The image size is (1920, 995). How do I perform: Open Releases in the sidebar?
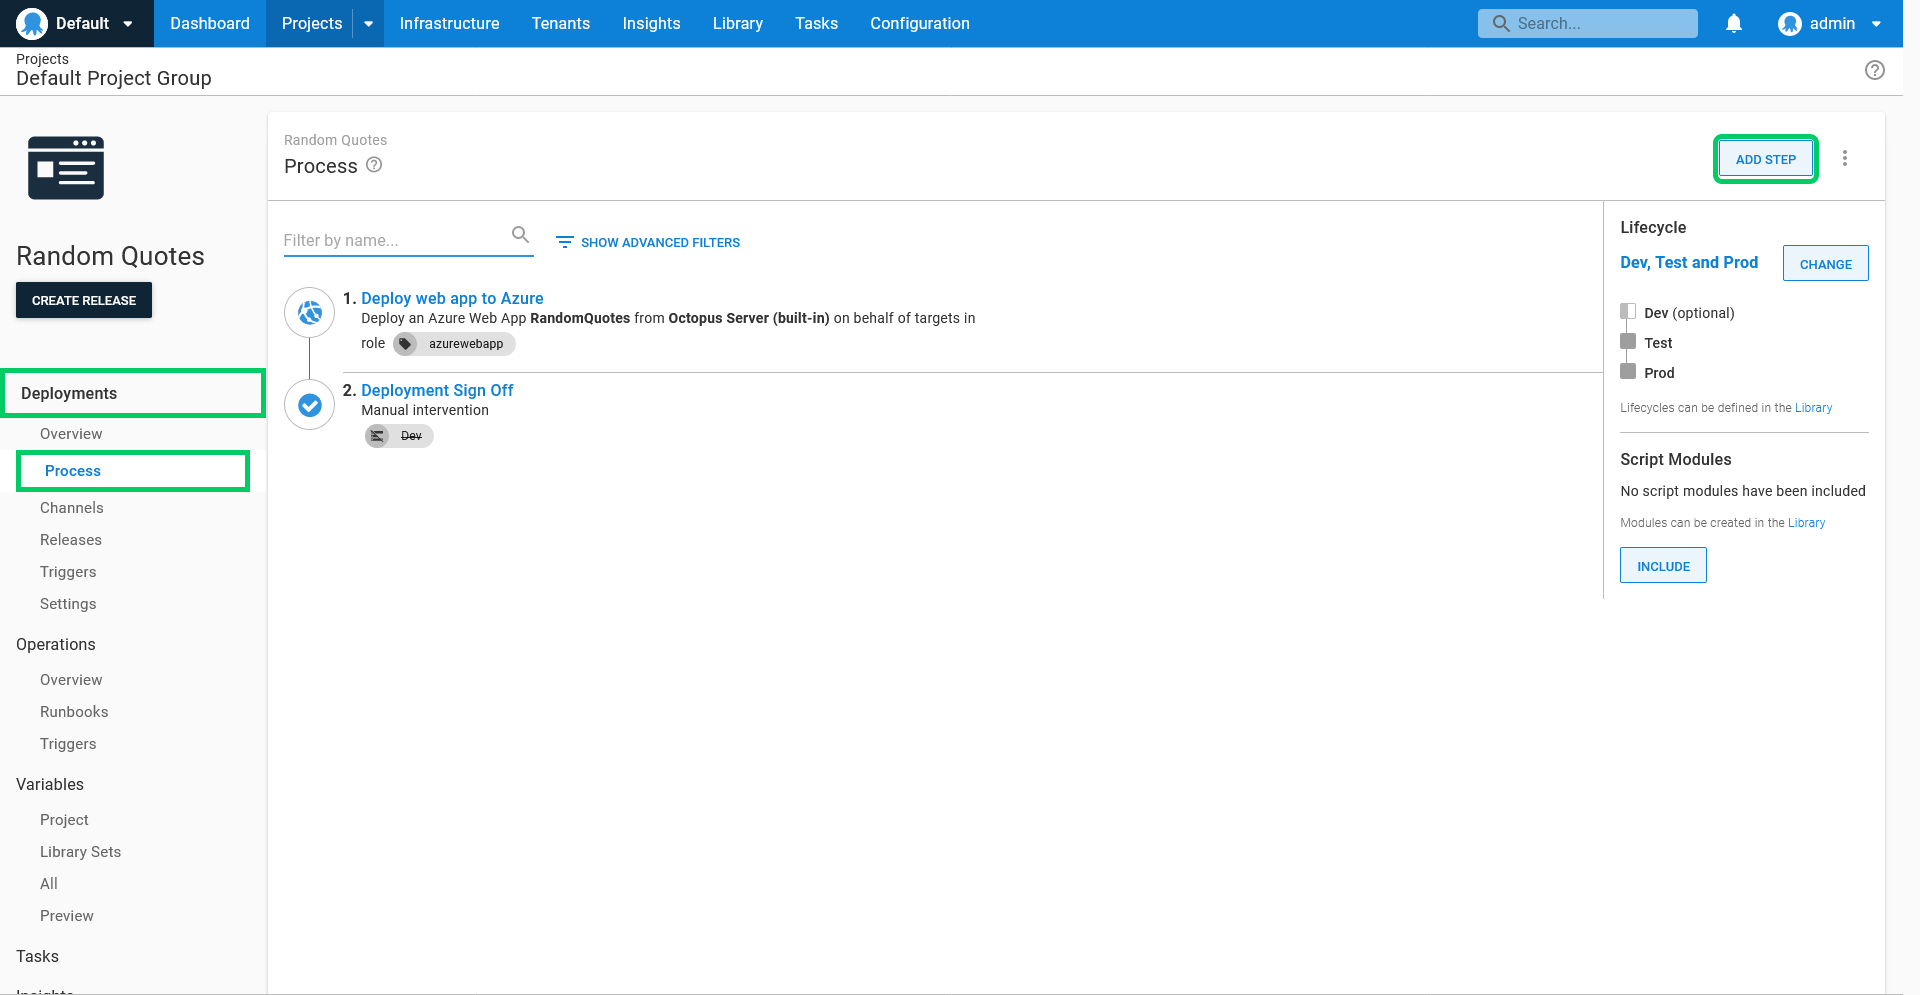(71, 540)
